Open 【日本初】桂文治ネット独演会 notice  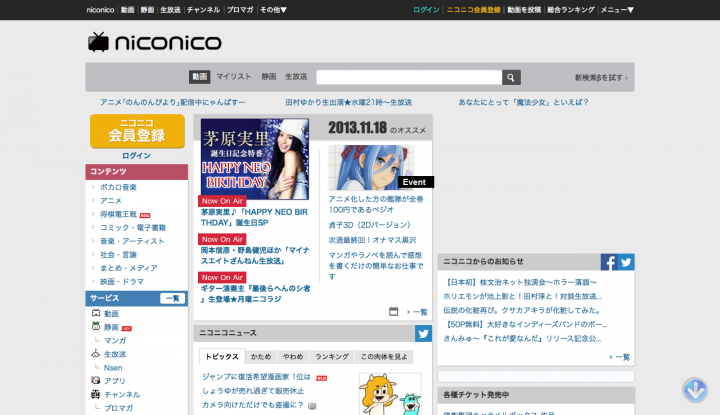point(521,282)
